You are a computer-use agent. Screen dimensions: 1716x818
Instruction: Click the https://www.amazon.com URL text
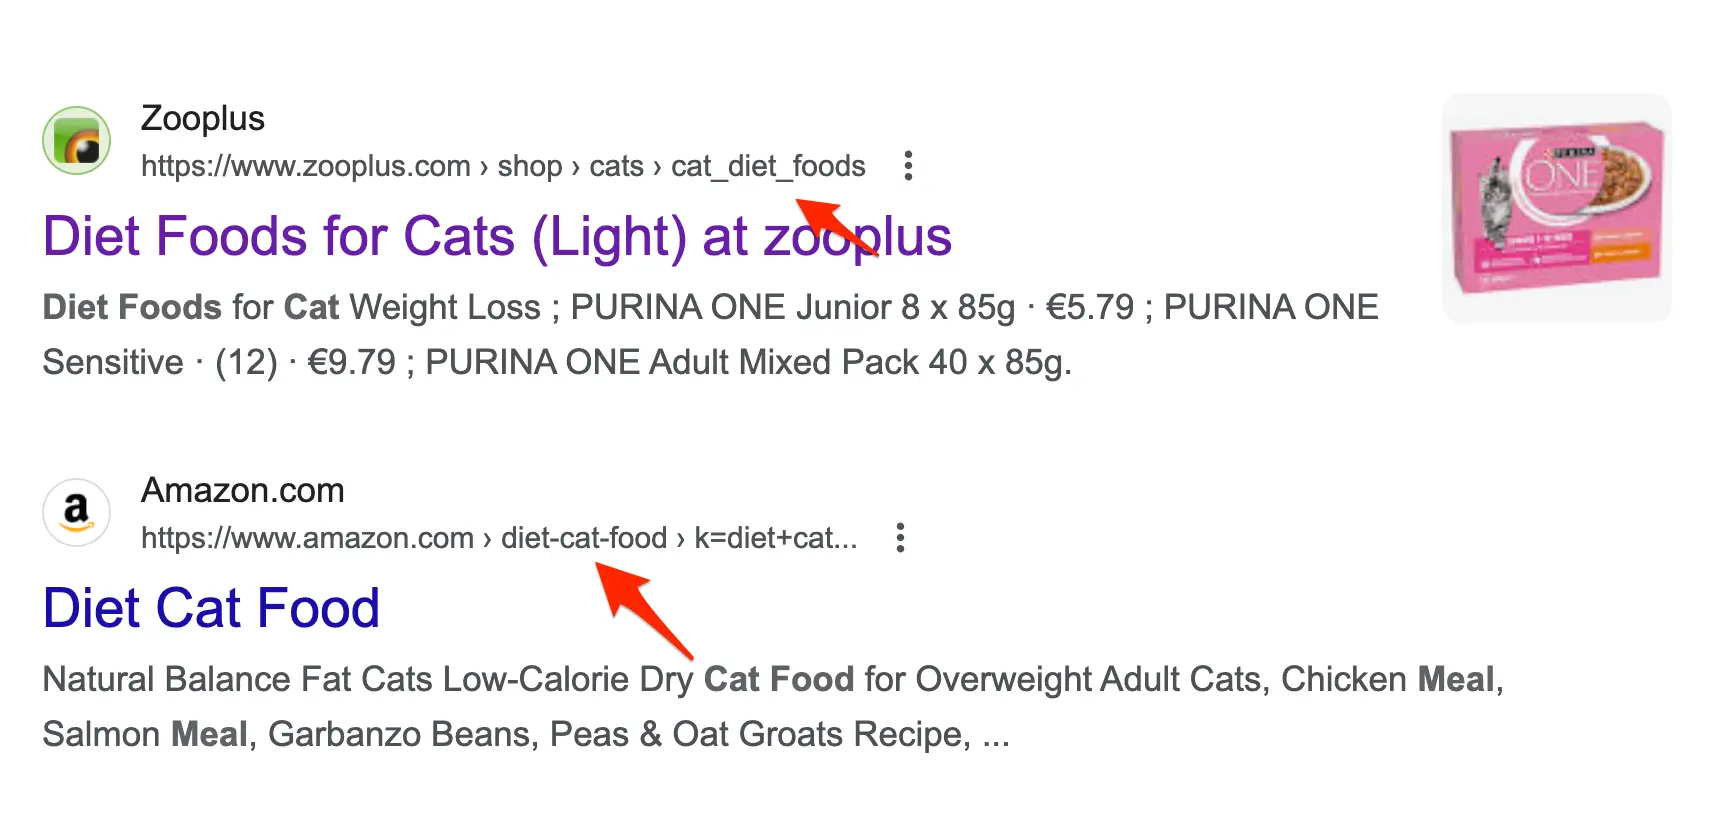click(x=307, y=538)
